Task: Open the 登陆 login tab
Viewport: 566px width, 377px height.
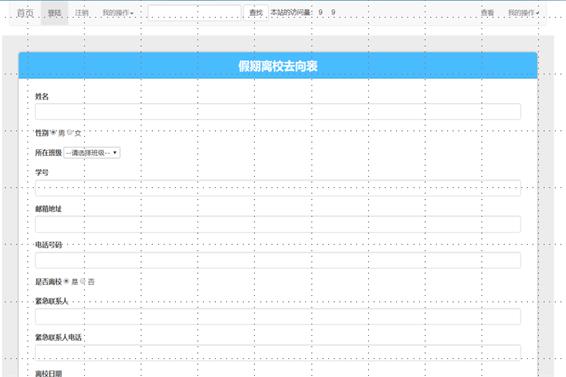Action: click(x=55, y=13)
